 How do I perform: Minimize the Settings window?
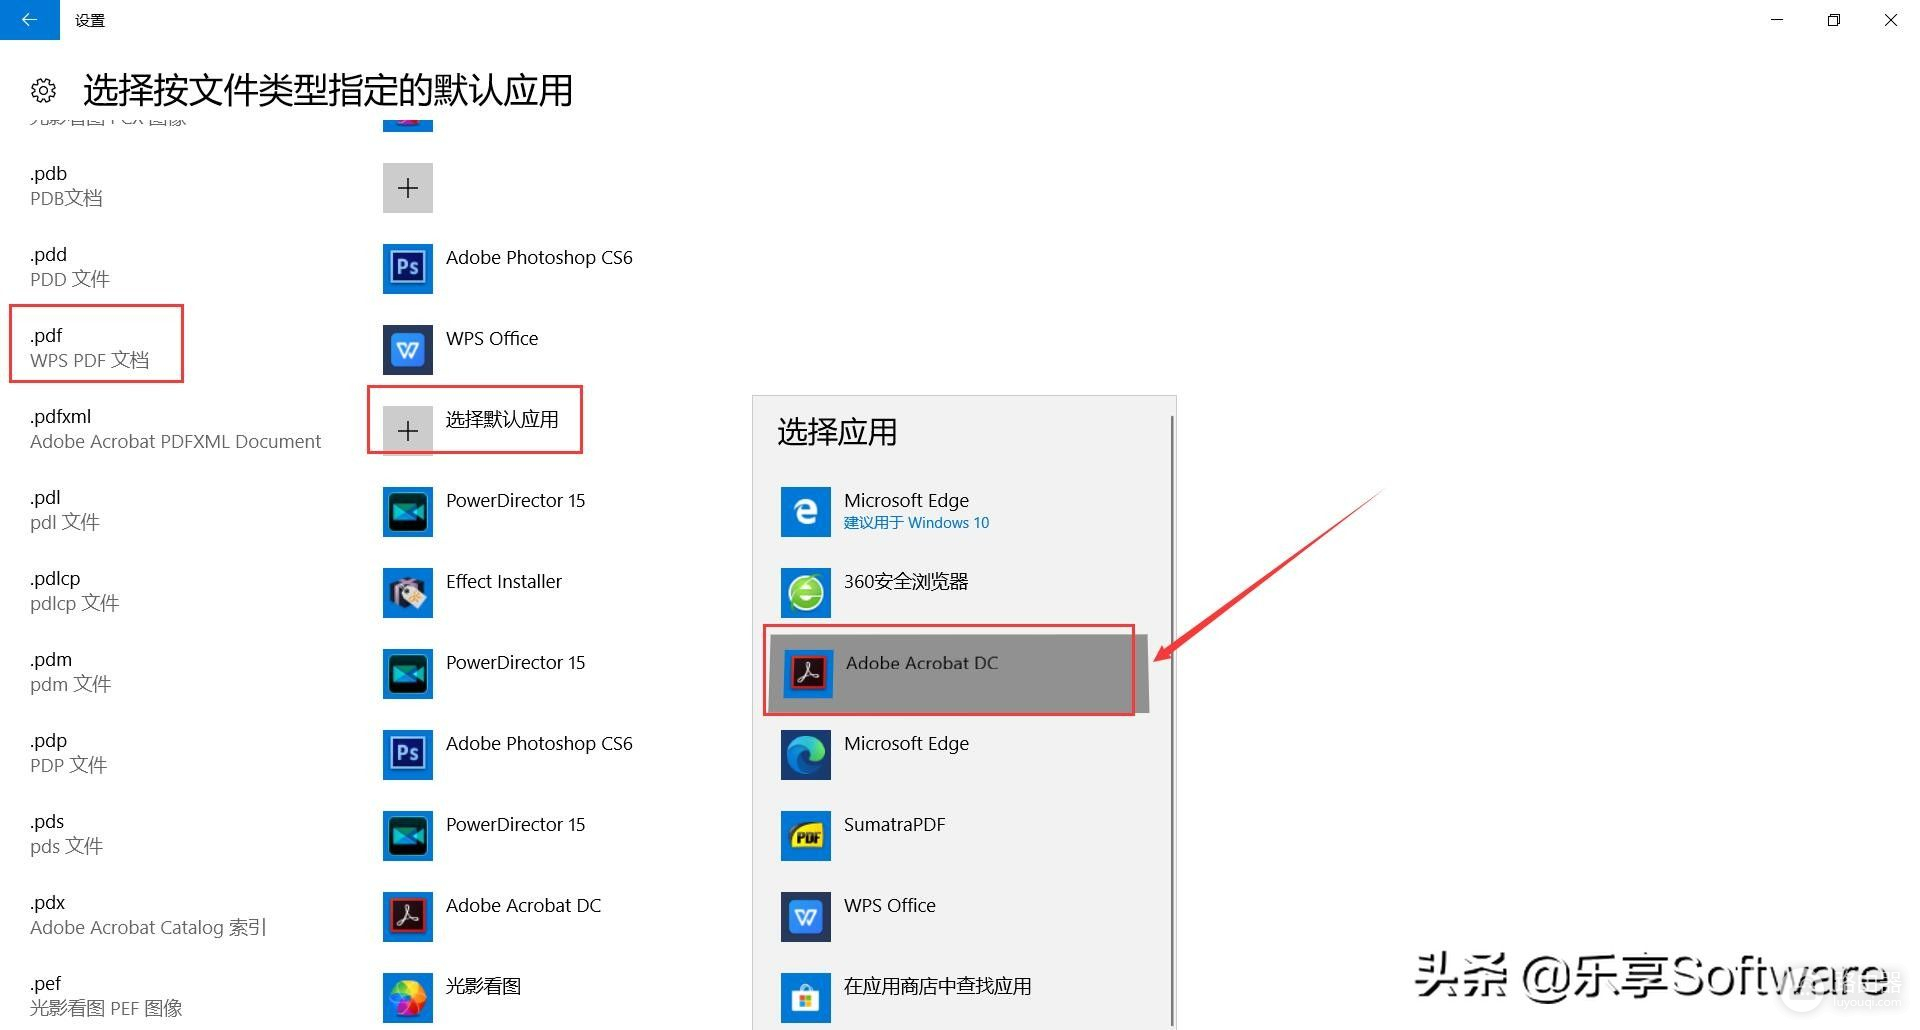pyautogui.click(x=1776, y=20)
